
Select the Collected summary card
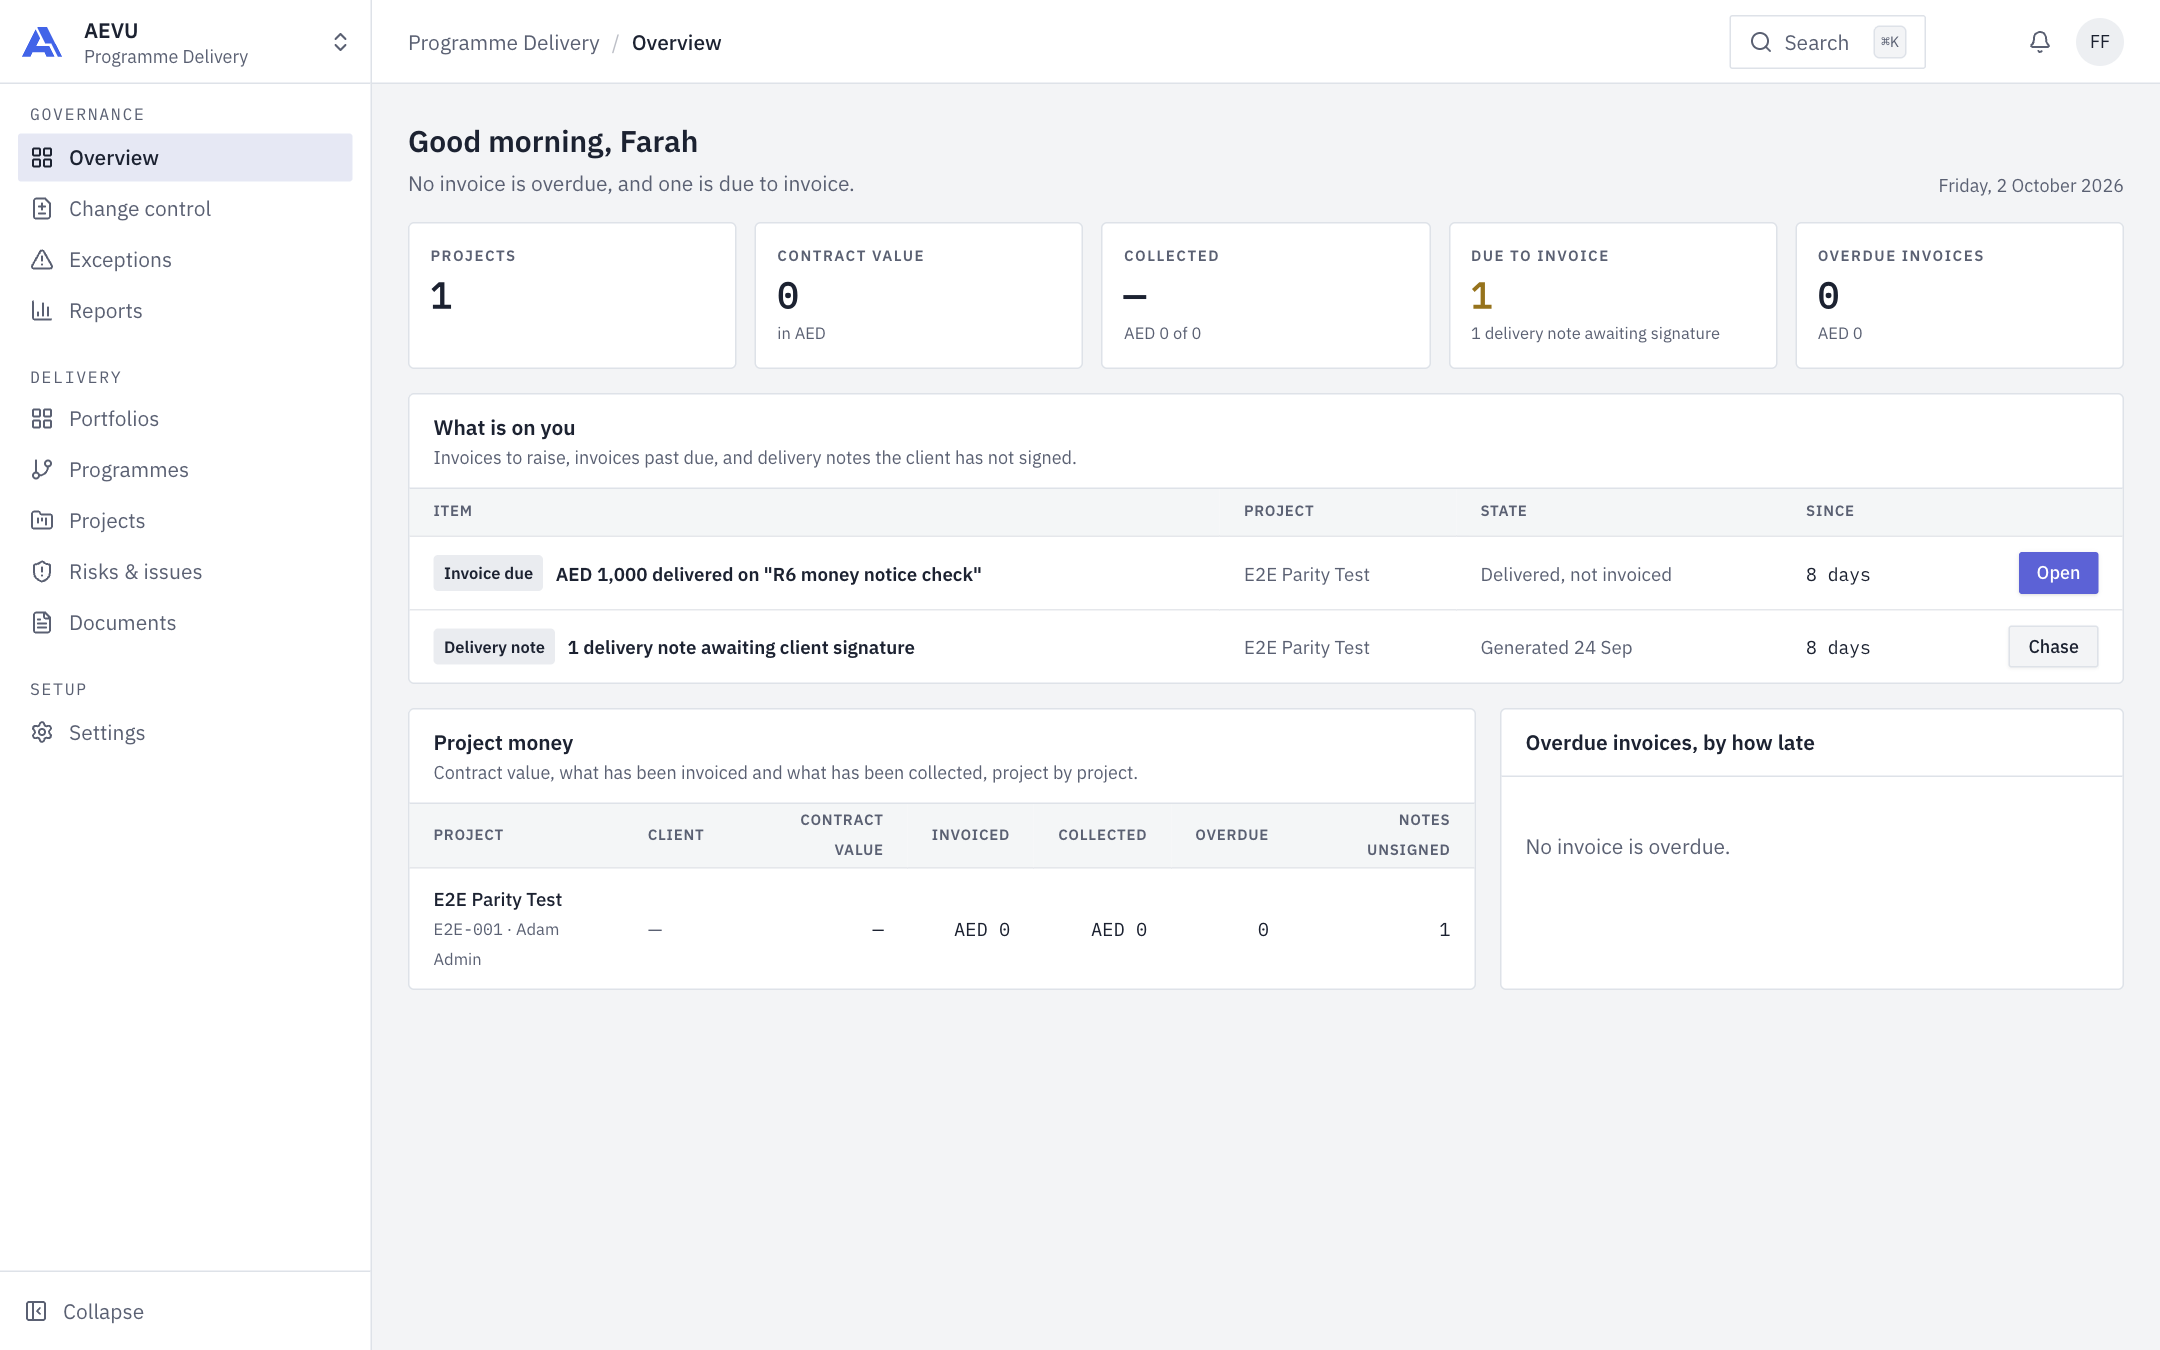point(1265,295)
